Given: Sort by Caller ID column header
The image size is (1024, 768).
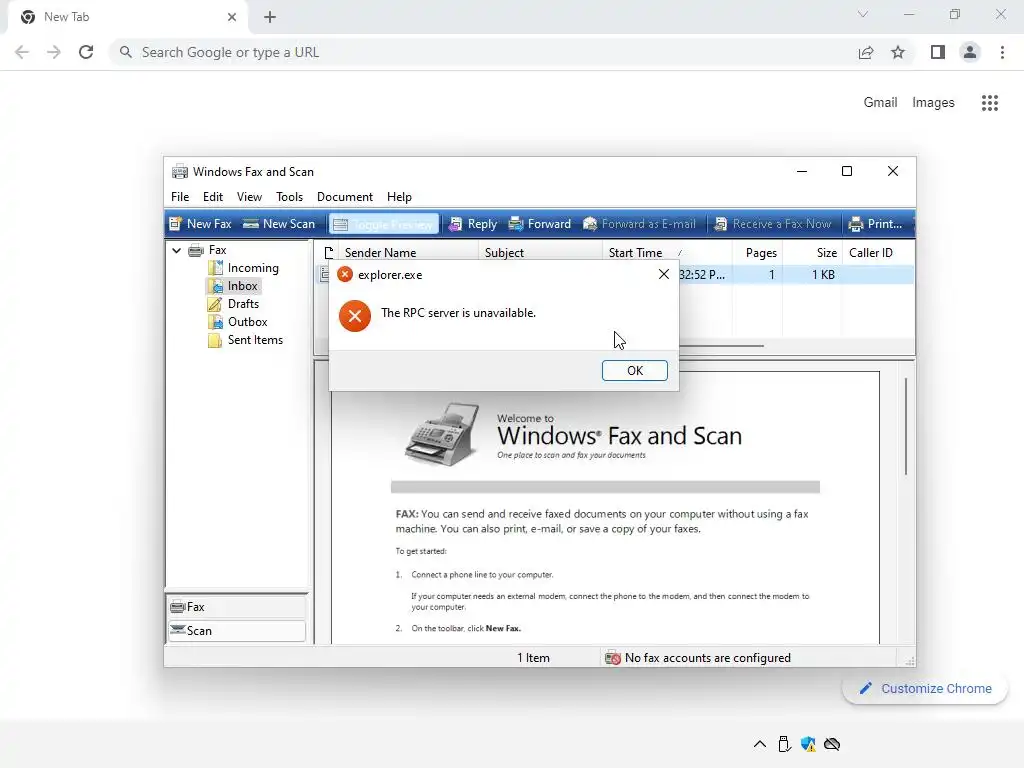Looking at the screenshot, I should pyautogui.click(x=877, y=253).
